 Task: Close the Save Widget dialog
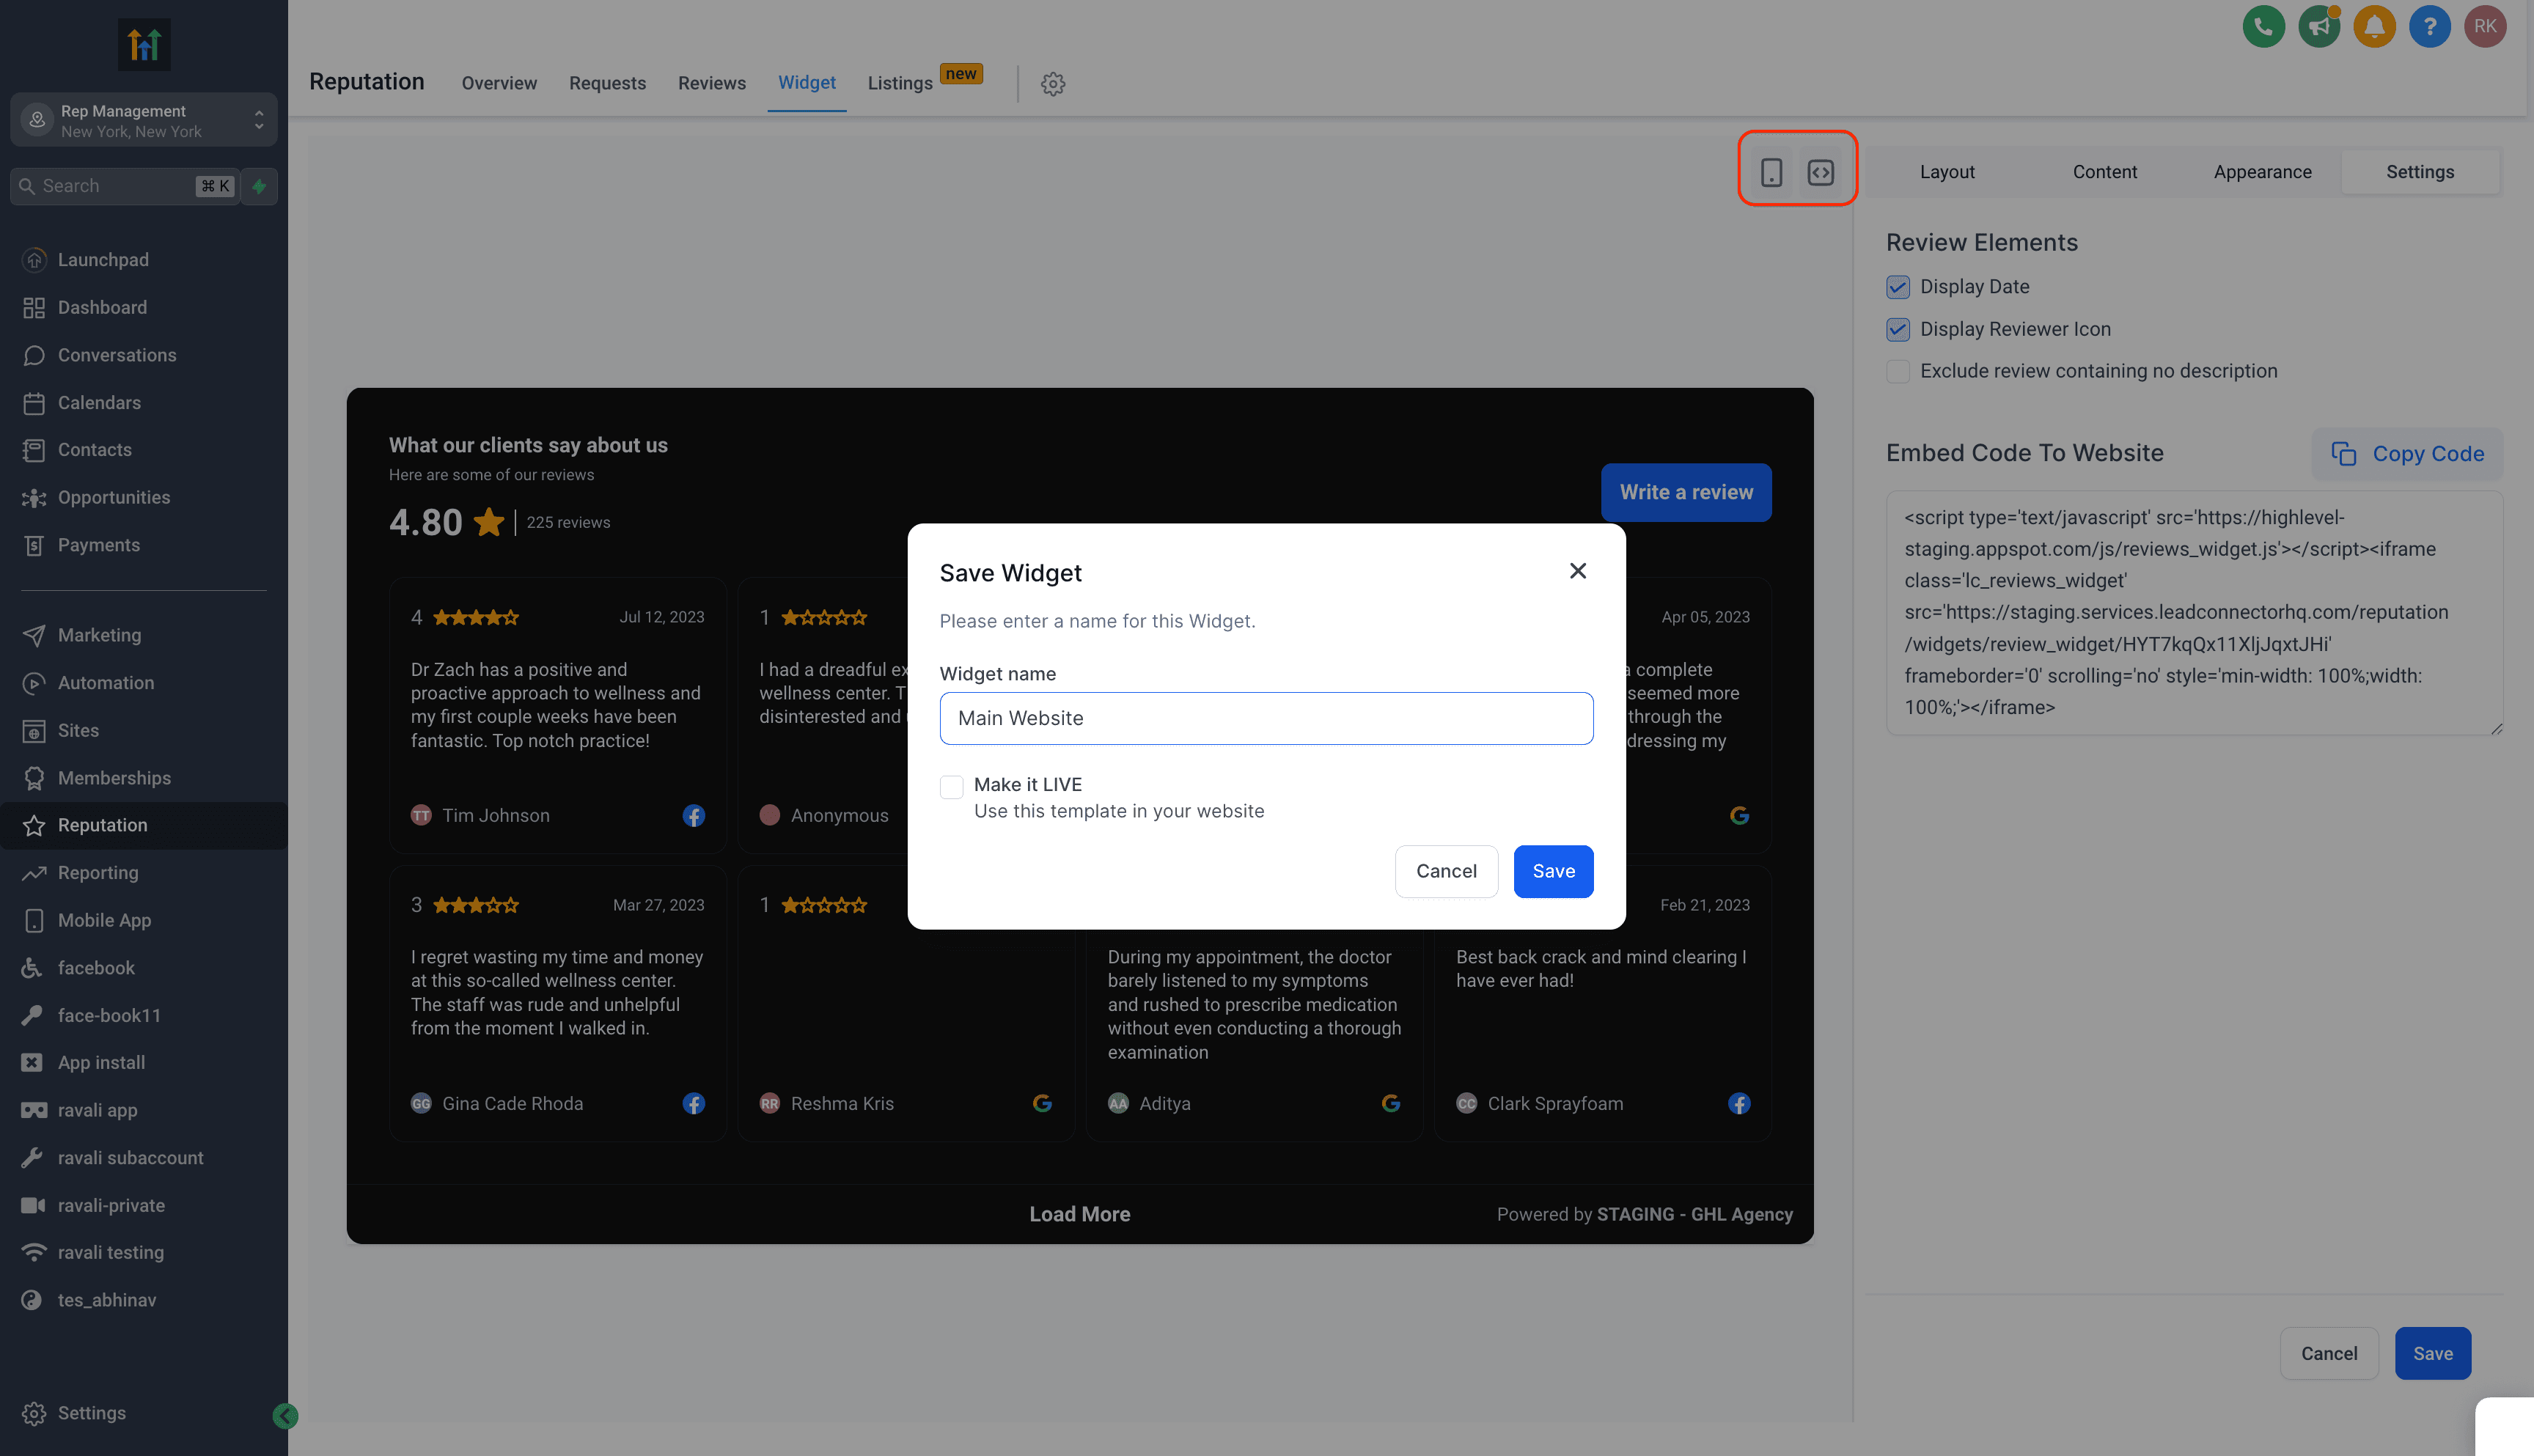(1578, 571)
